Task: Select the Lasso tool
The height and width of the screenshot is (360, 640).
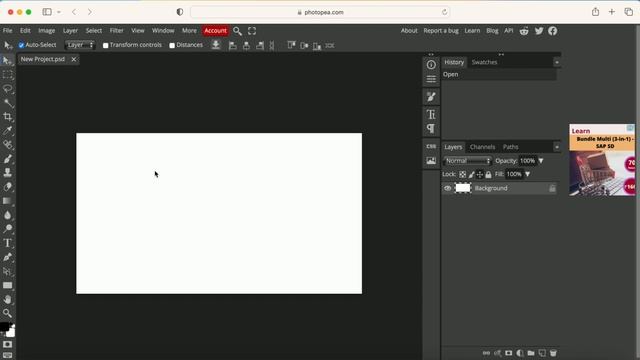Action: [7, 89]
